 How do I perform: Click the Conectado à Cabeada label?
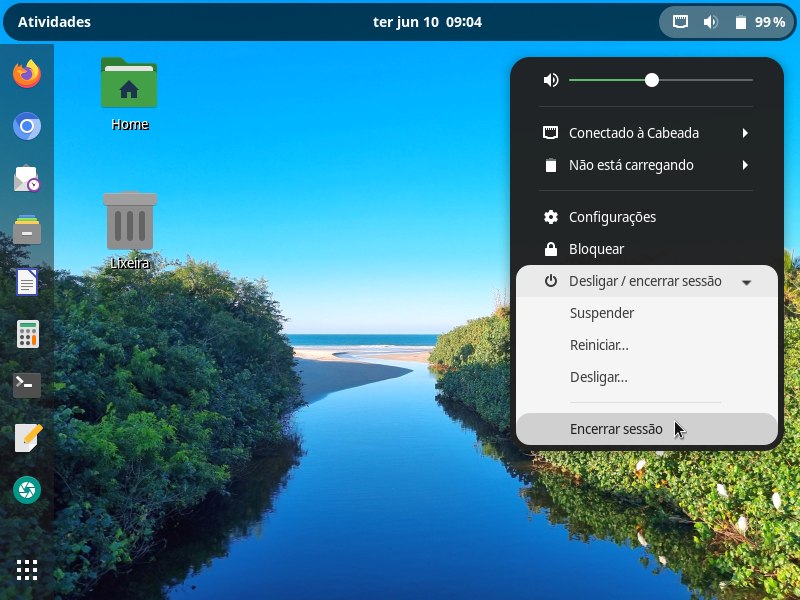coord(634,133)
